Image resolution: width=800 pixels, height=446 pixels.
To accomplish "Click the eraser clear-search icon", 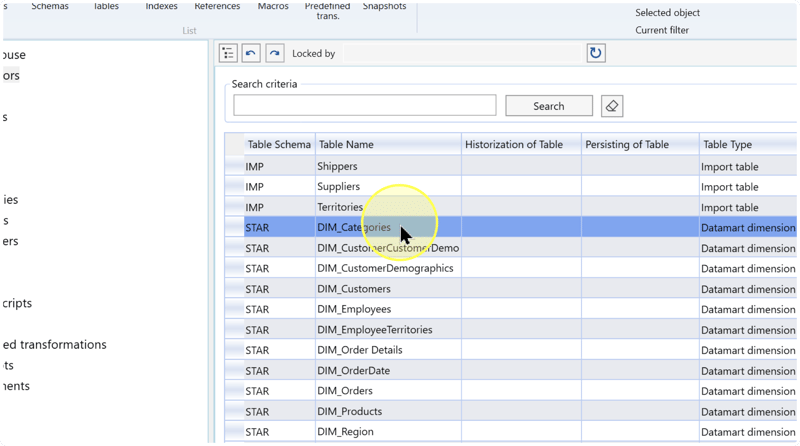I will 612,106.
